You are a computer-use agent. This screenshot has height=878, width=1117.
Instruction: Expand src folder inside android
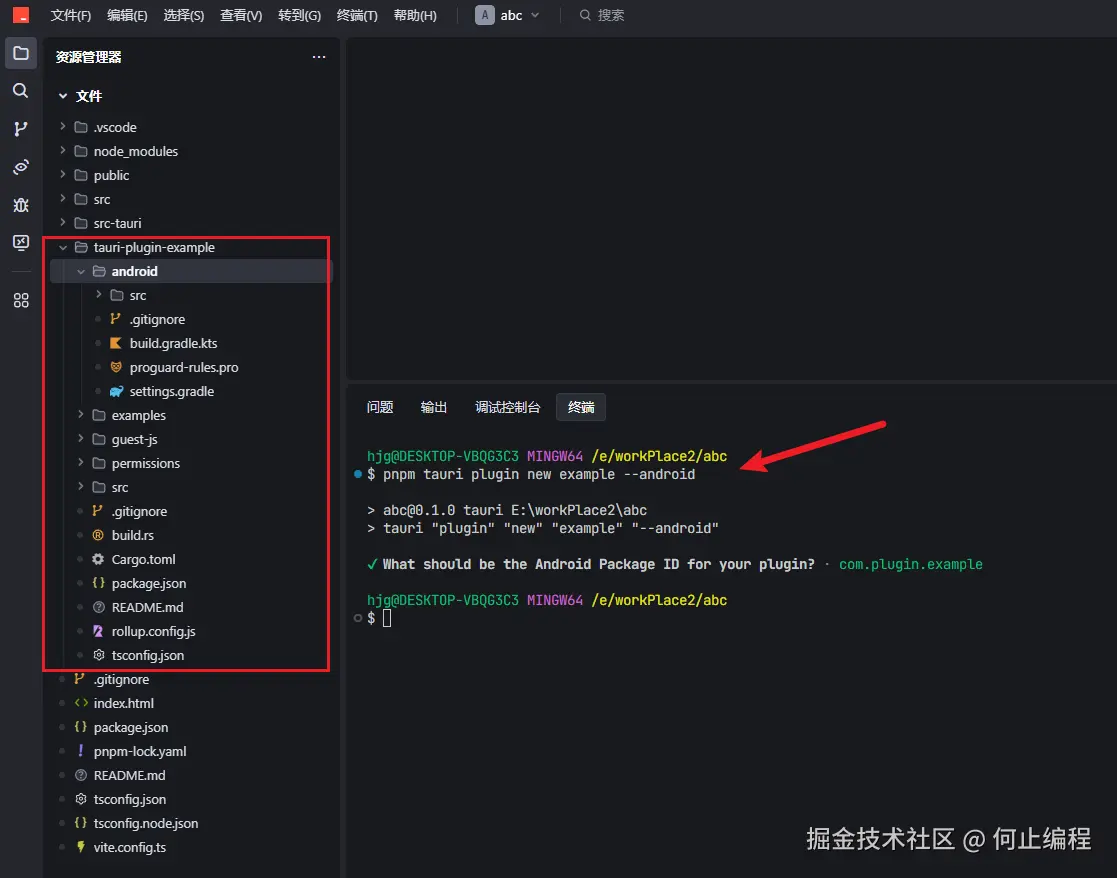[98, 295]
